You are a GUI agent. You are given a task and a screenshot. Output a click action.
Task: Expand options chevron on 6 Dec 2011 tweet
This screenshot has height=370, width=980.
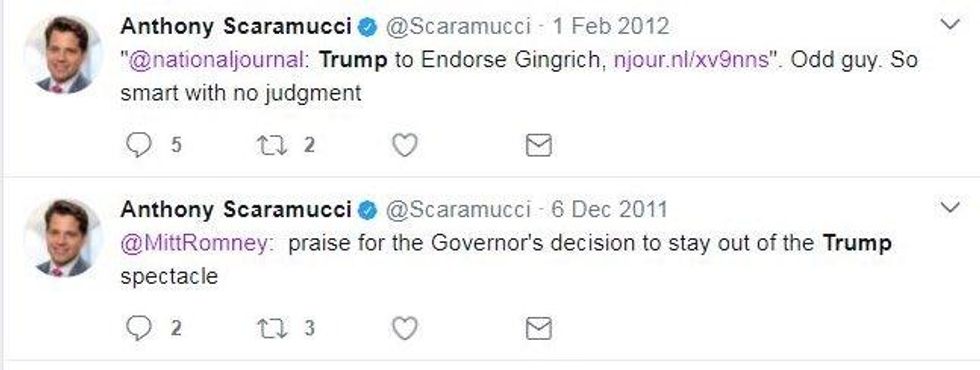950,208
